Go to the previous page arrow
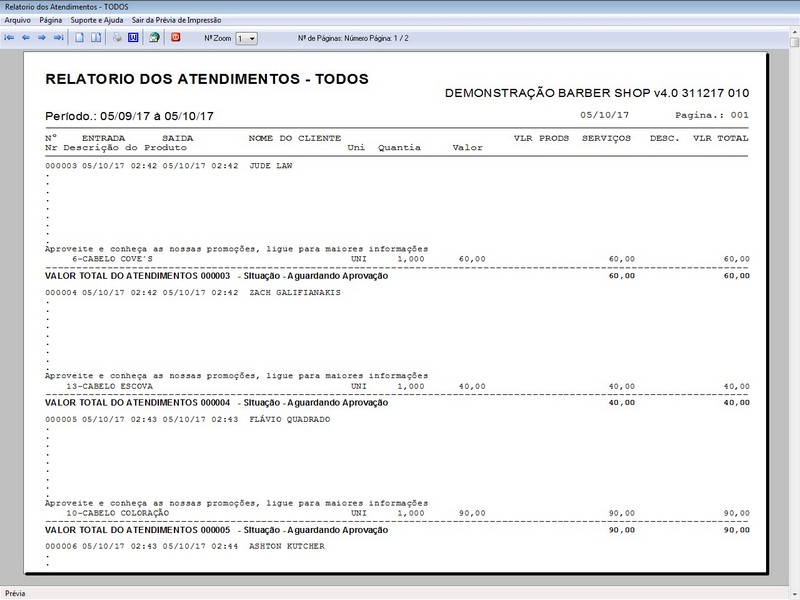Viewport: 800px width, 600px height. [26, 38]
